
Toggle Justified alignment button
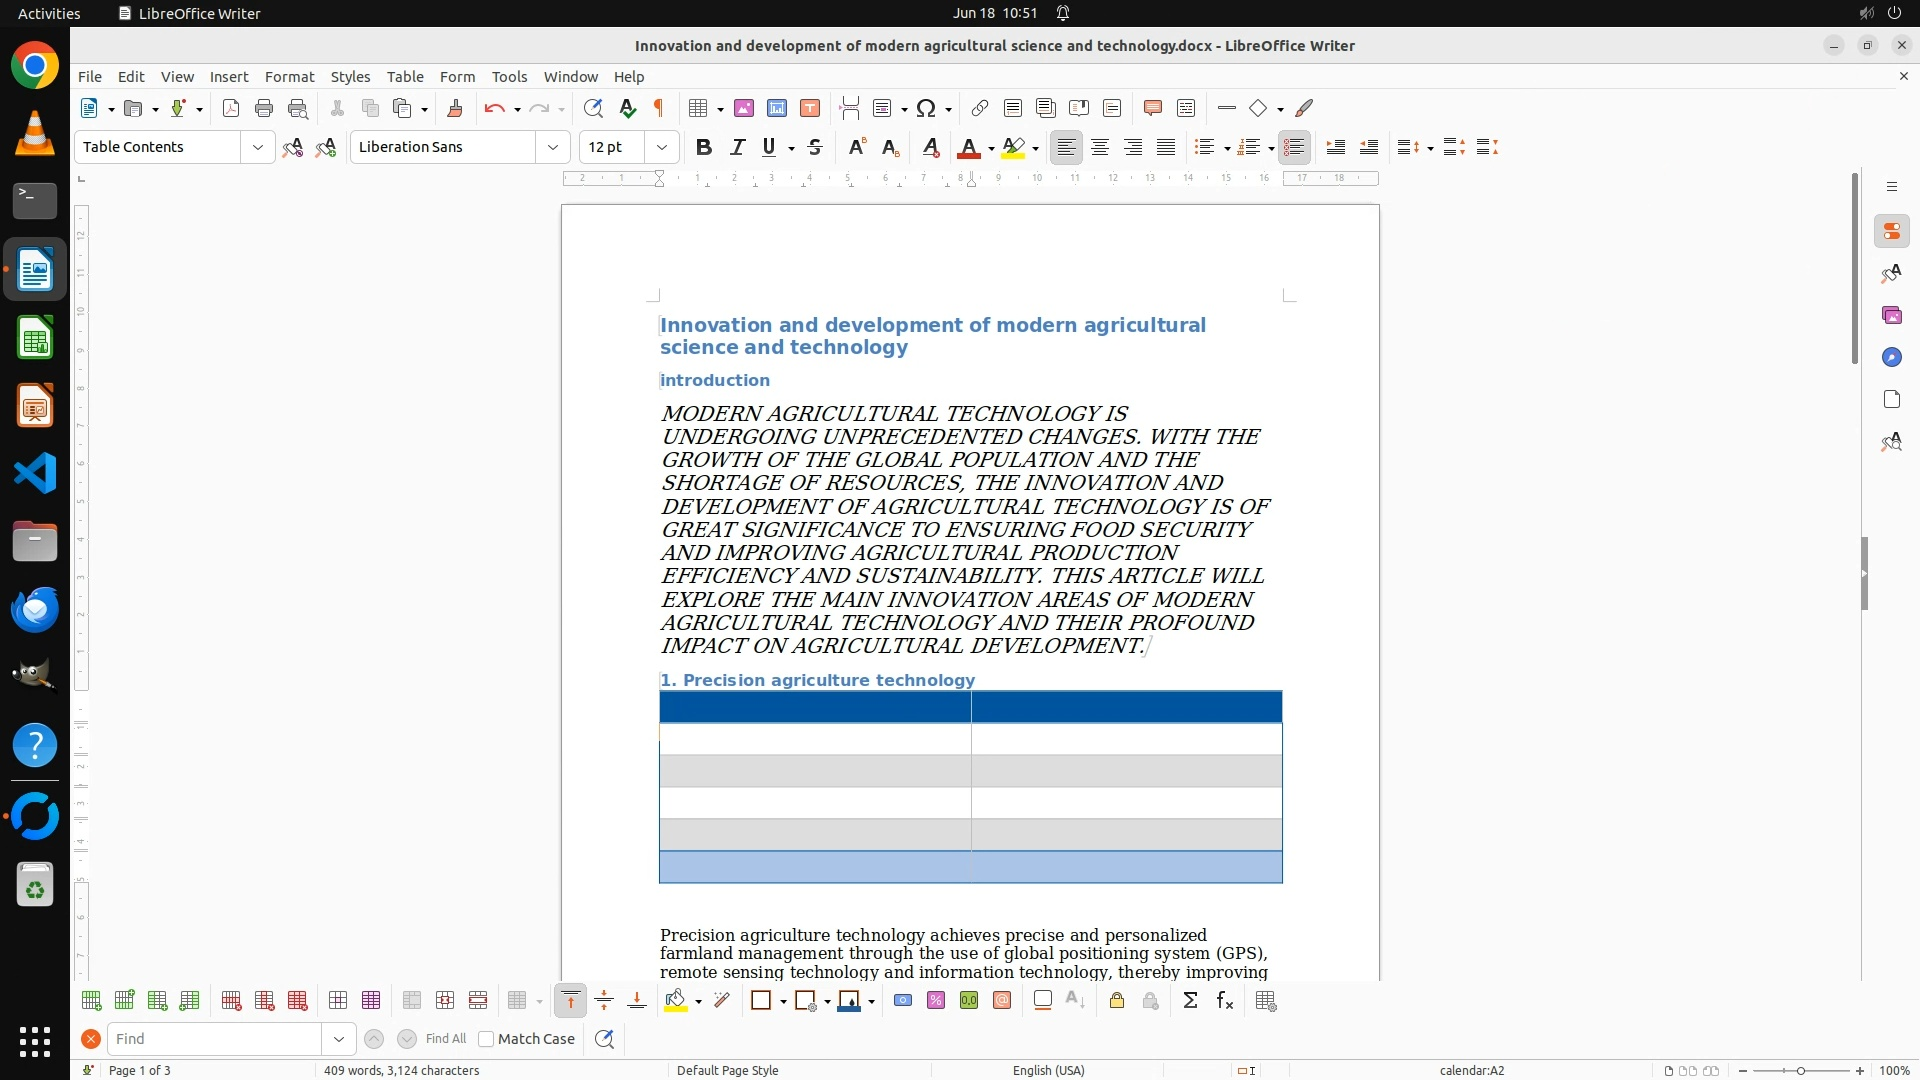1166,147
